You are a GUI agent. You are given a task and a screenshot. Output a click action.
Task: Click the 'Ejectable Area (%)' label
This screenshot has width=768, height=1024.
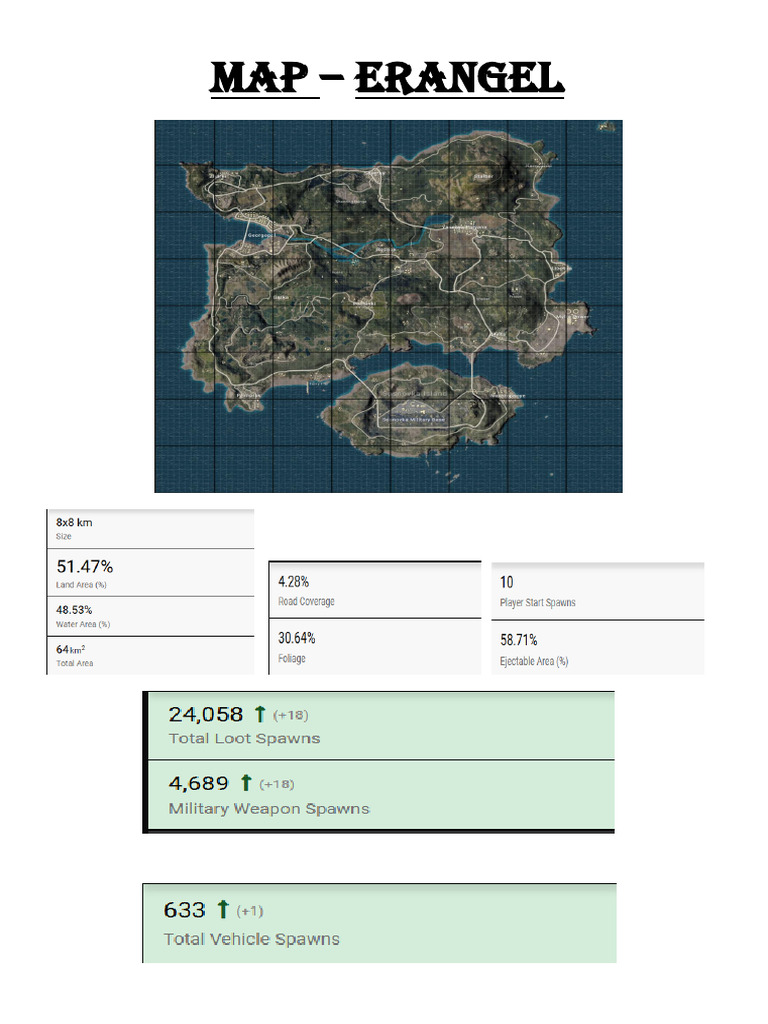534,661
